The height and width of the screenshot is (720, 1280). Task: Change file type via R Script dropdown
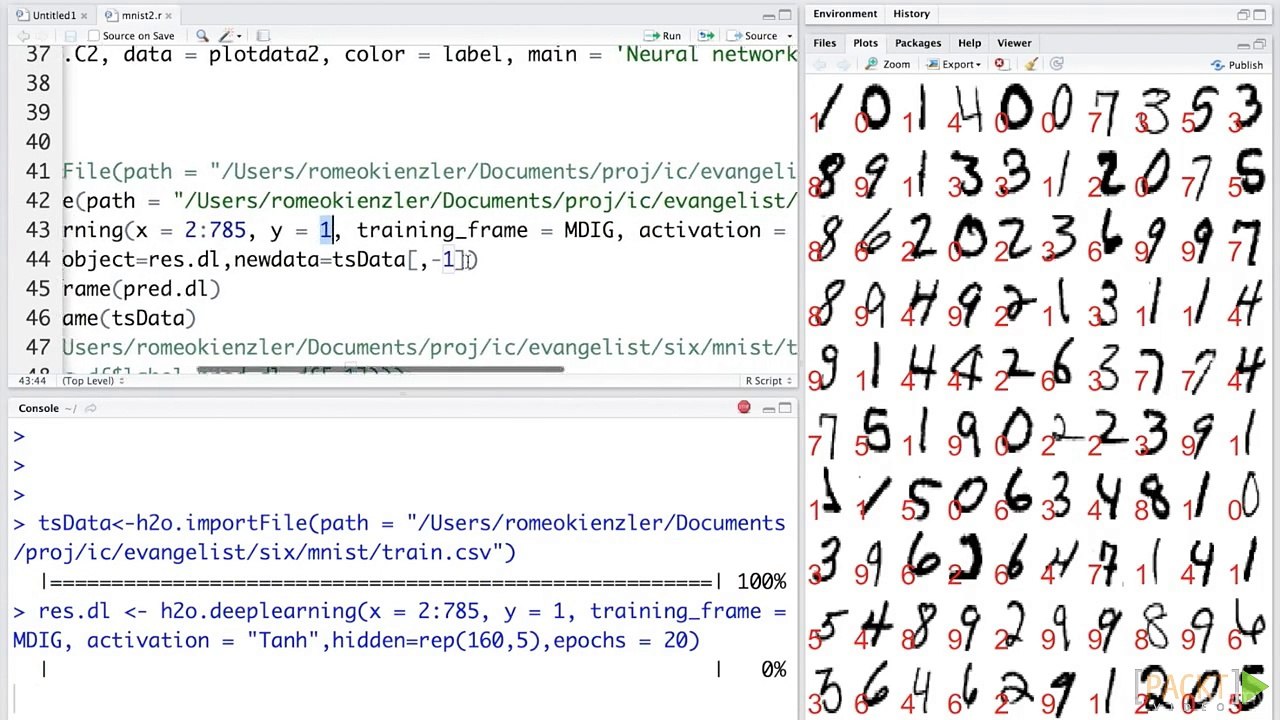[x=769, y=381]
